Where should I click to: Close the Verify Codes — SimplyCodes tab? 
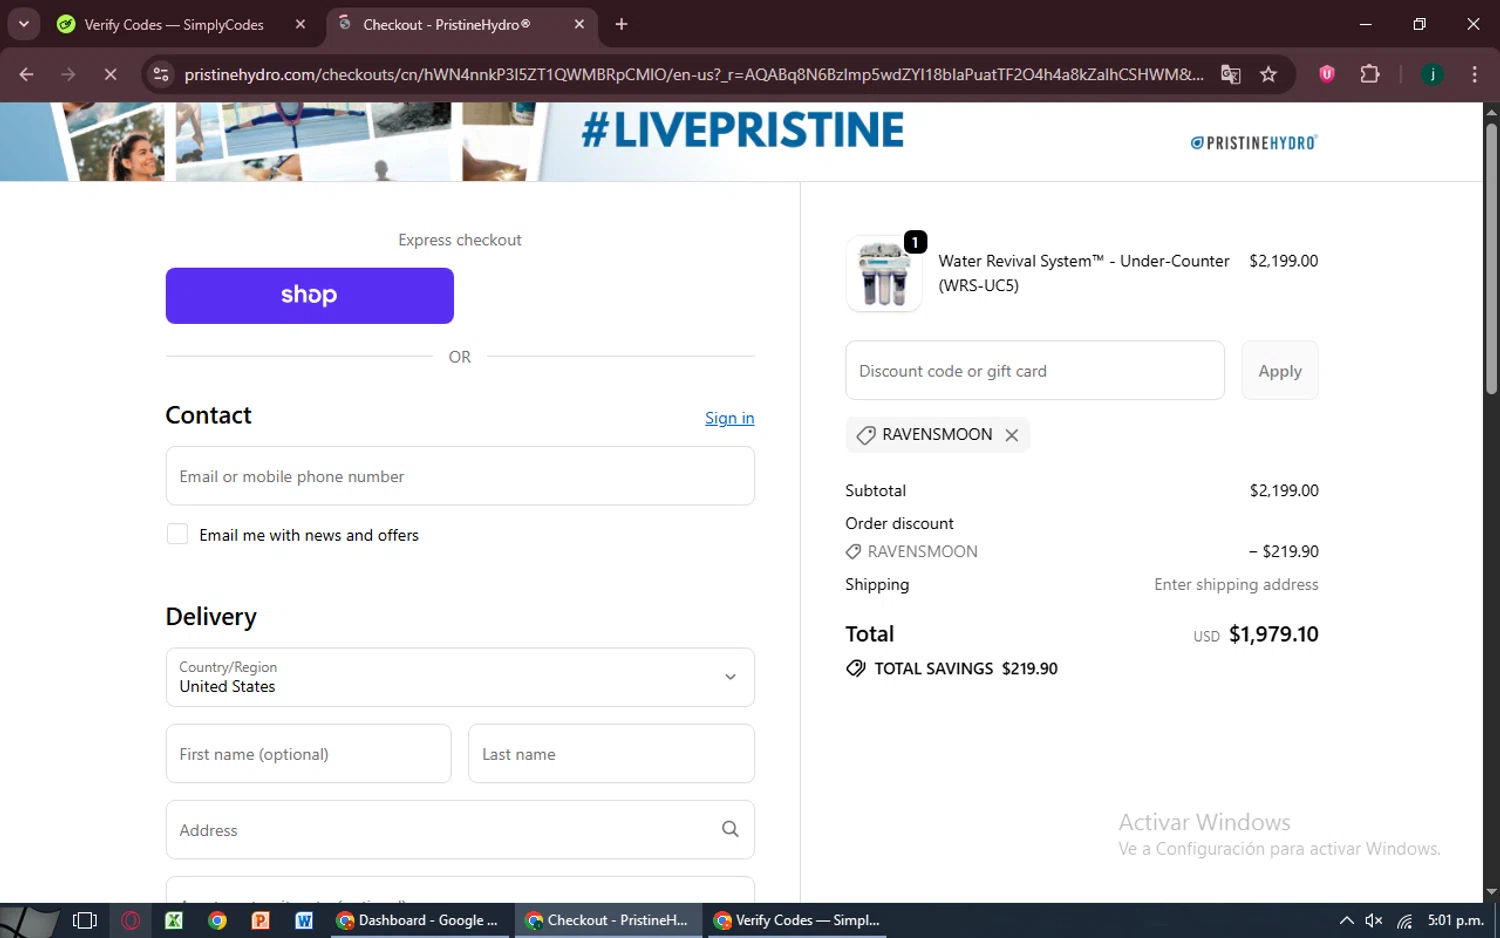[x=300, y=24]
